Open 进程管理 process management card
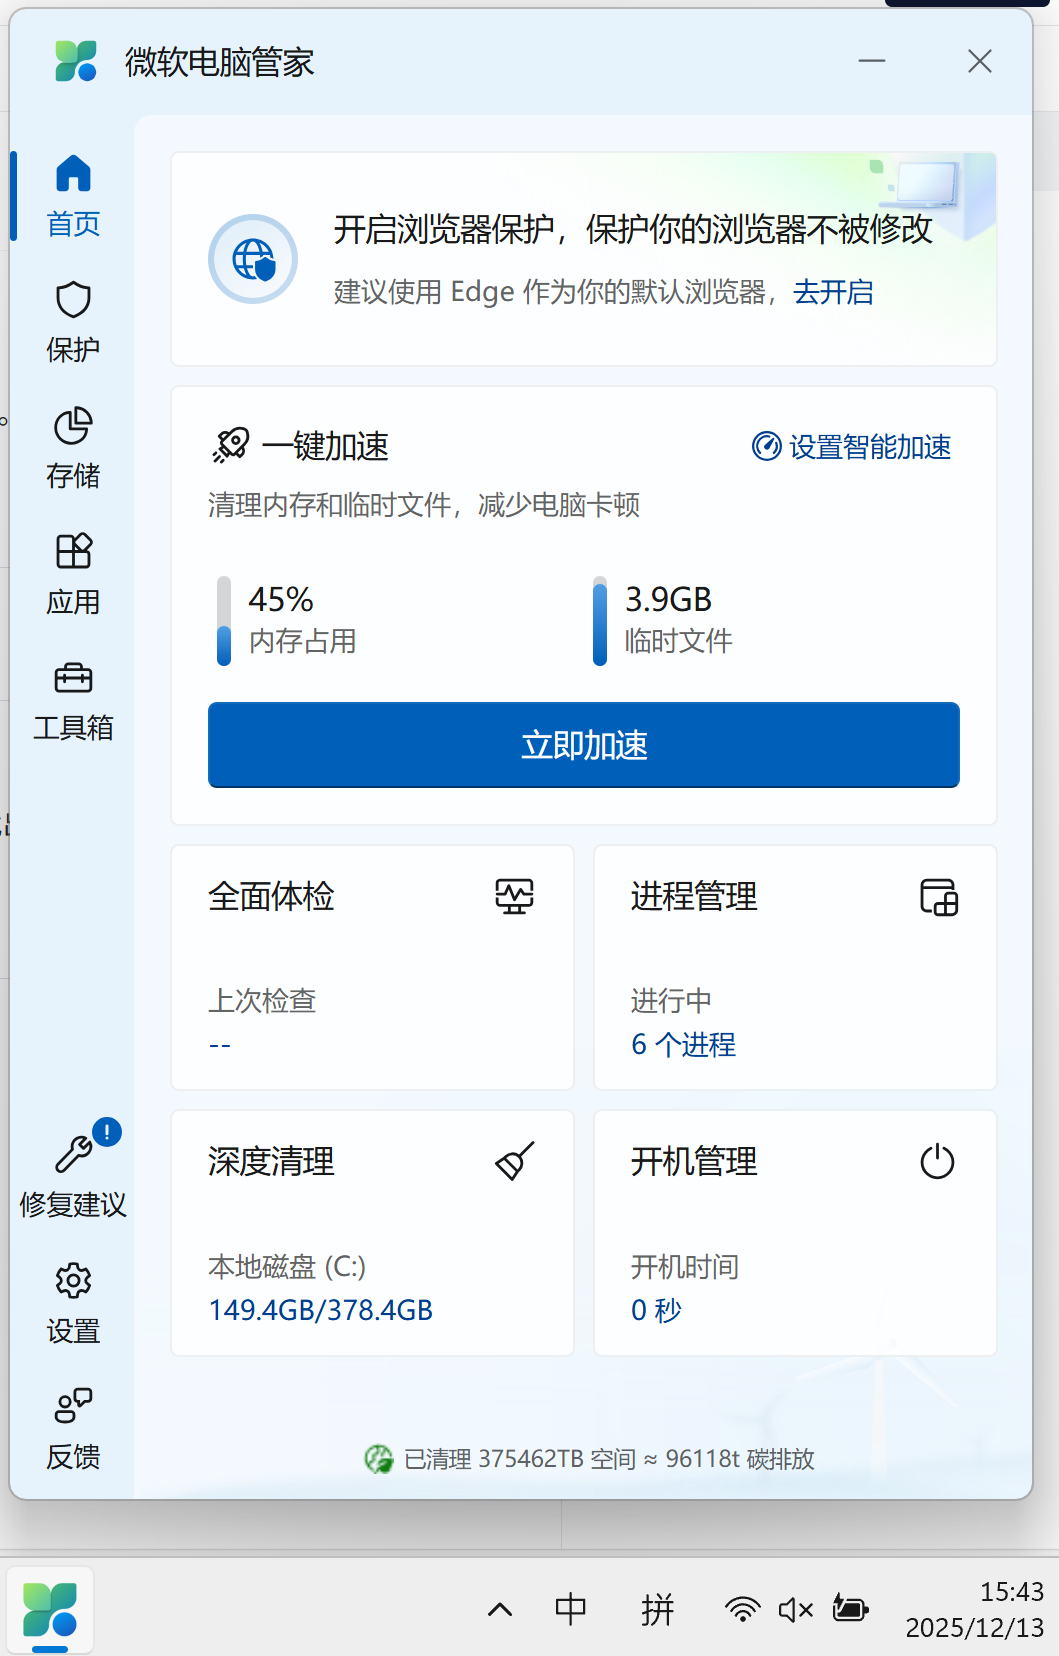Screen dimensions: 1059x1656 (795, 967)
